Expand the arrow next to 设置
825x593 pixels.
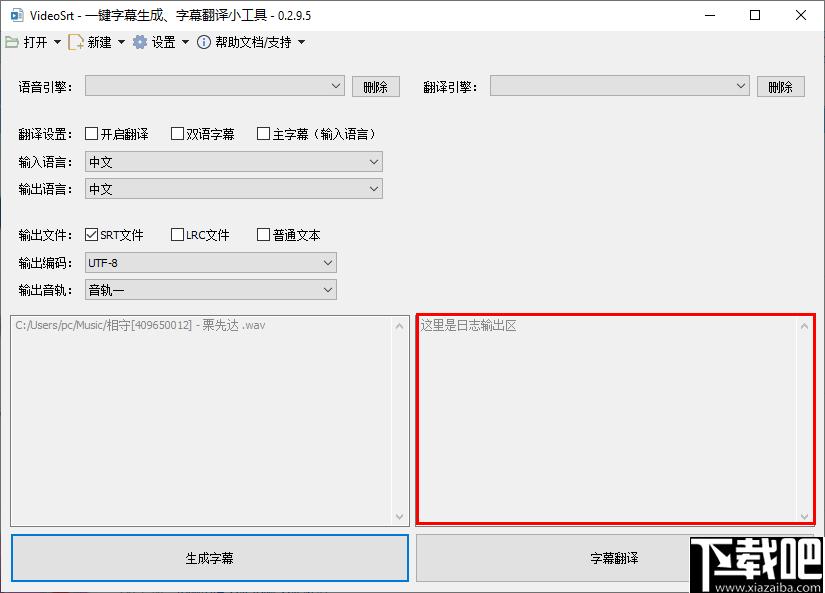[x=185, y=42]
